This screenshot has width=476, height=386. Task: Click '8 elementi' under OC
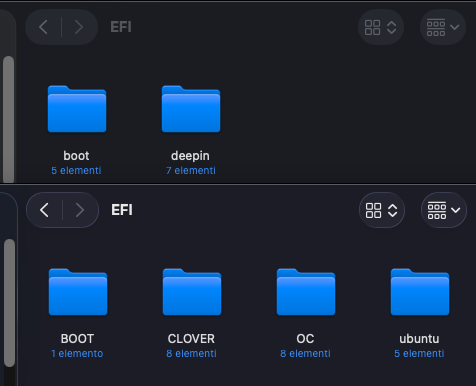click(305, 353)
